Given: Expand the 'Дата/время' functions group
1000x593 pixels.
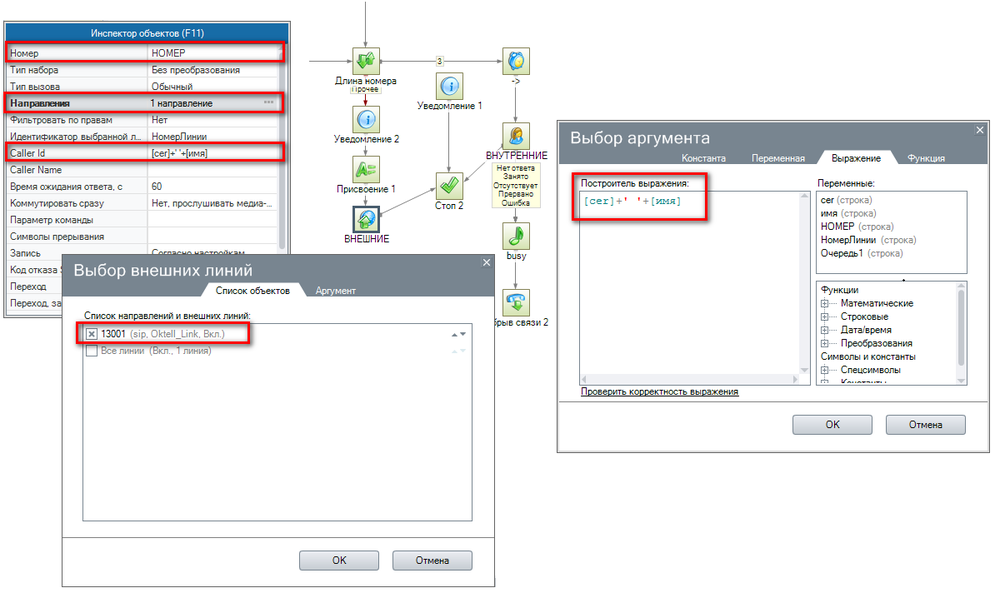Looking at the screenshot, I should click(825, 330).
